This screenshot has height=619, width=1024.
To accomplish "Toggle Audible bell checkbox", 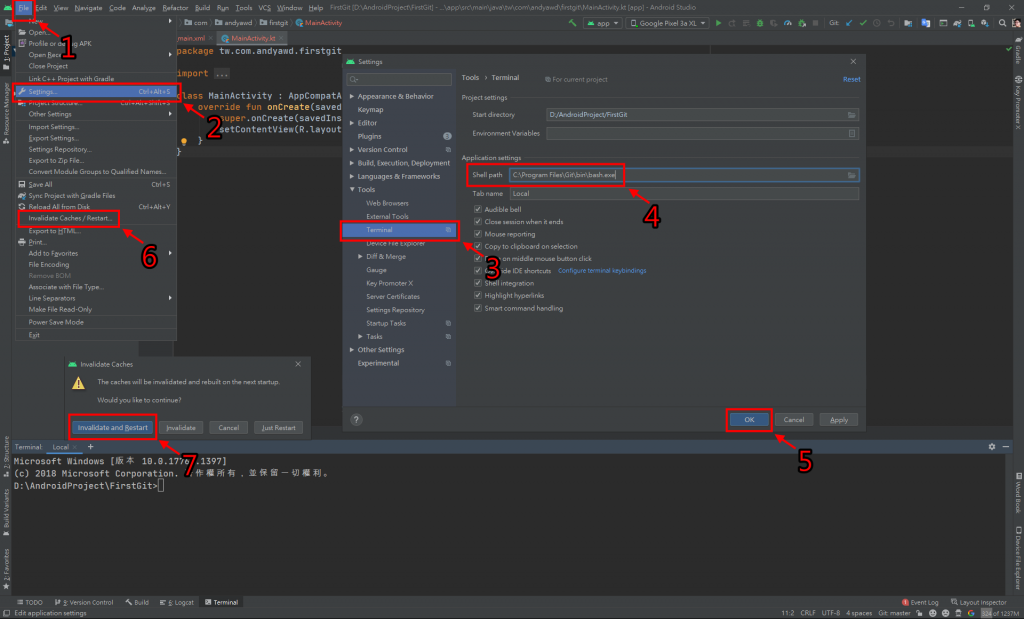I will tap(477, 210).
